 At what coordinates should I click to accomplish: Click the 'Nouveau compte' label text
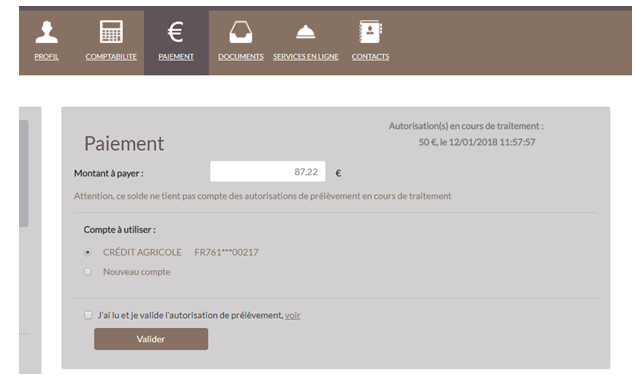coord(137,272)
